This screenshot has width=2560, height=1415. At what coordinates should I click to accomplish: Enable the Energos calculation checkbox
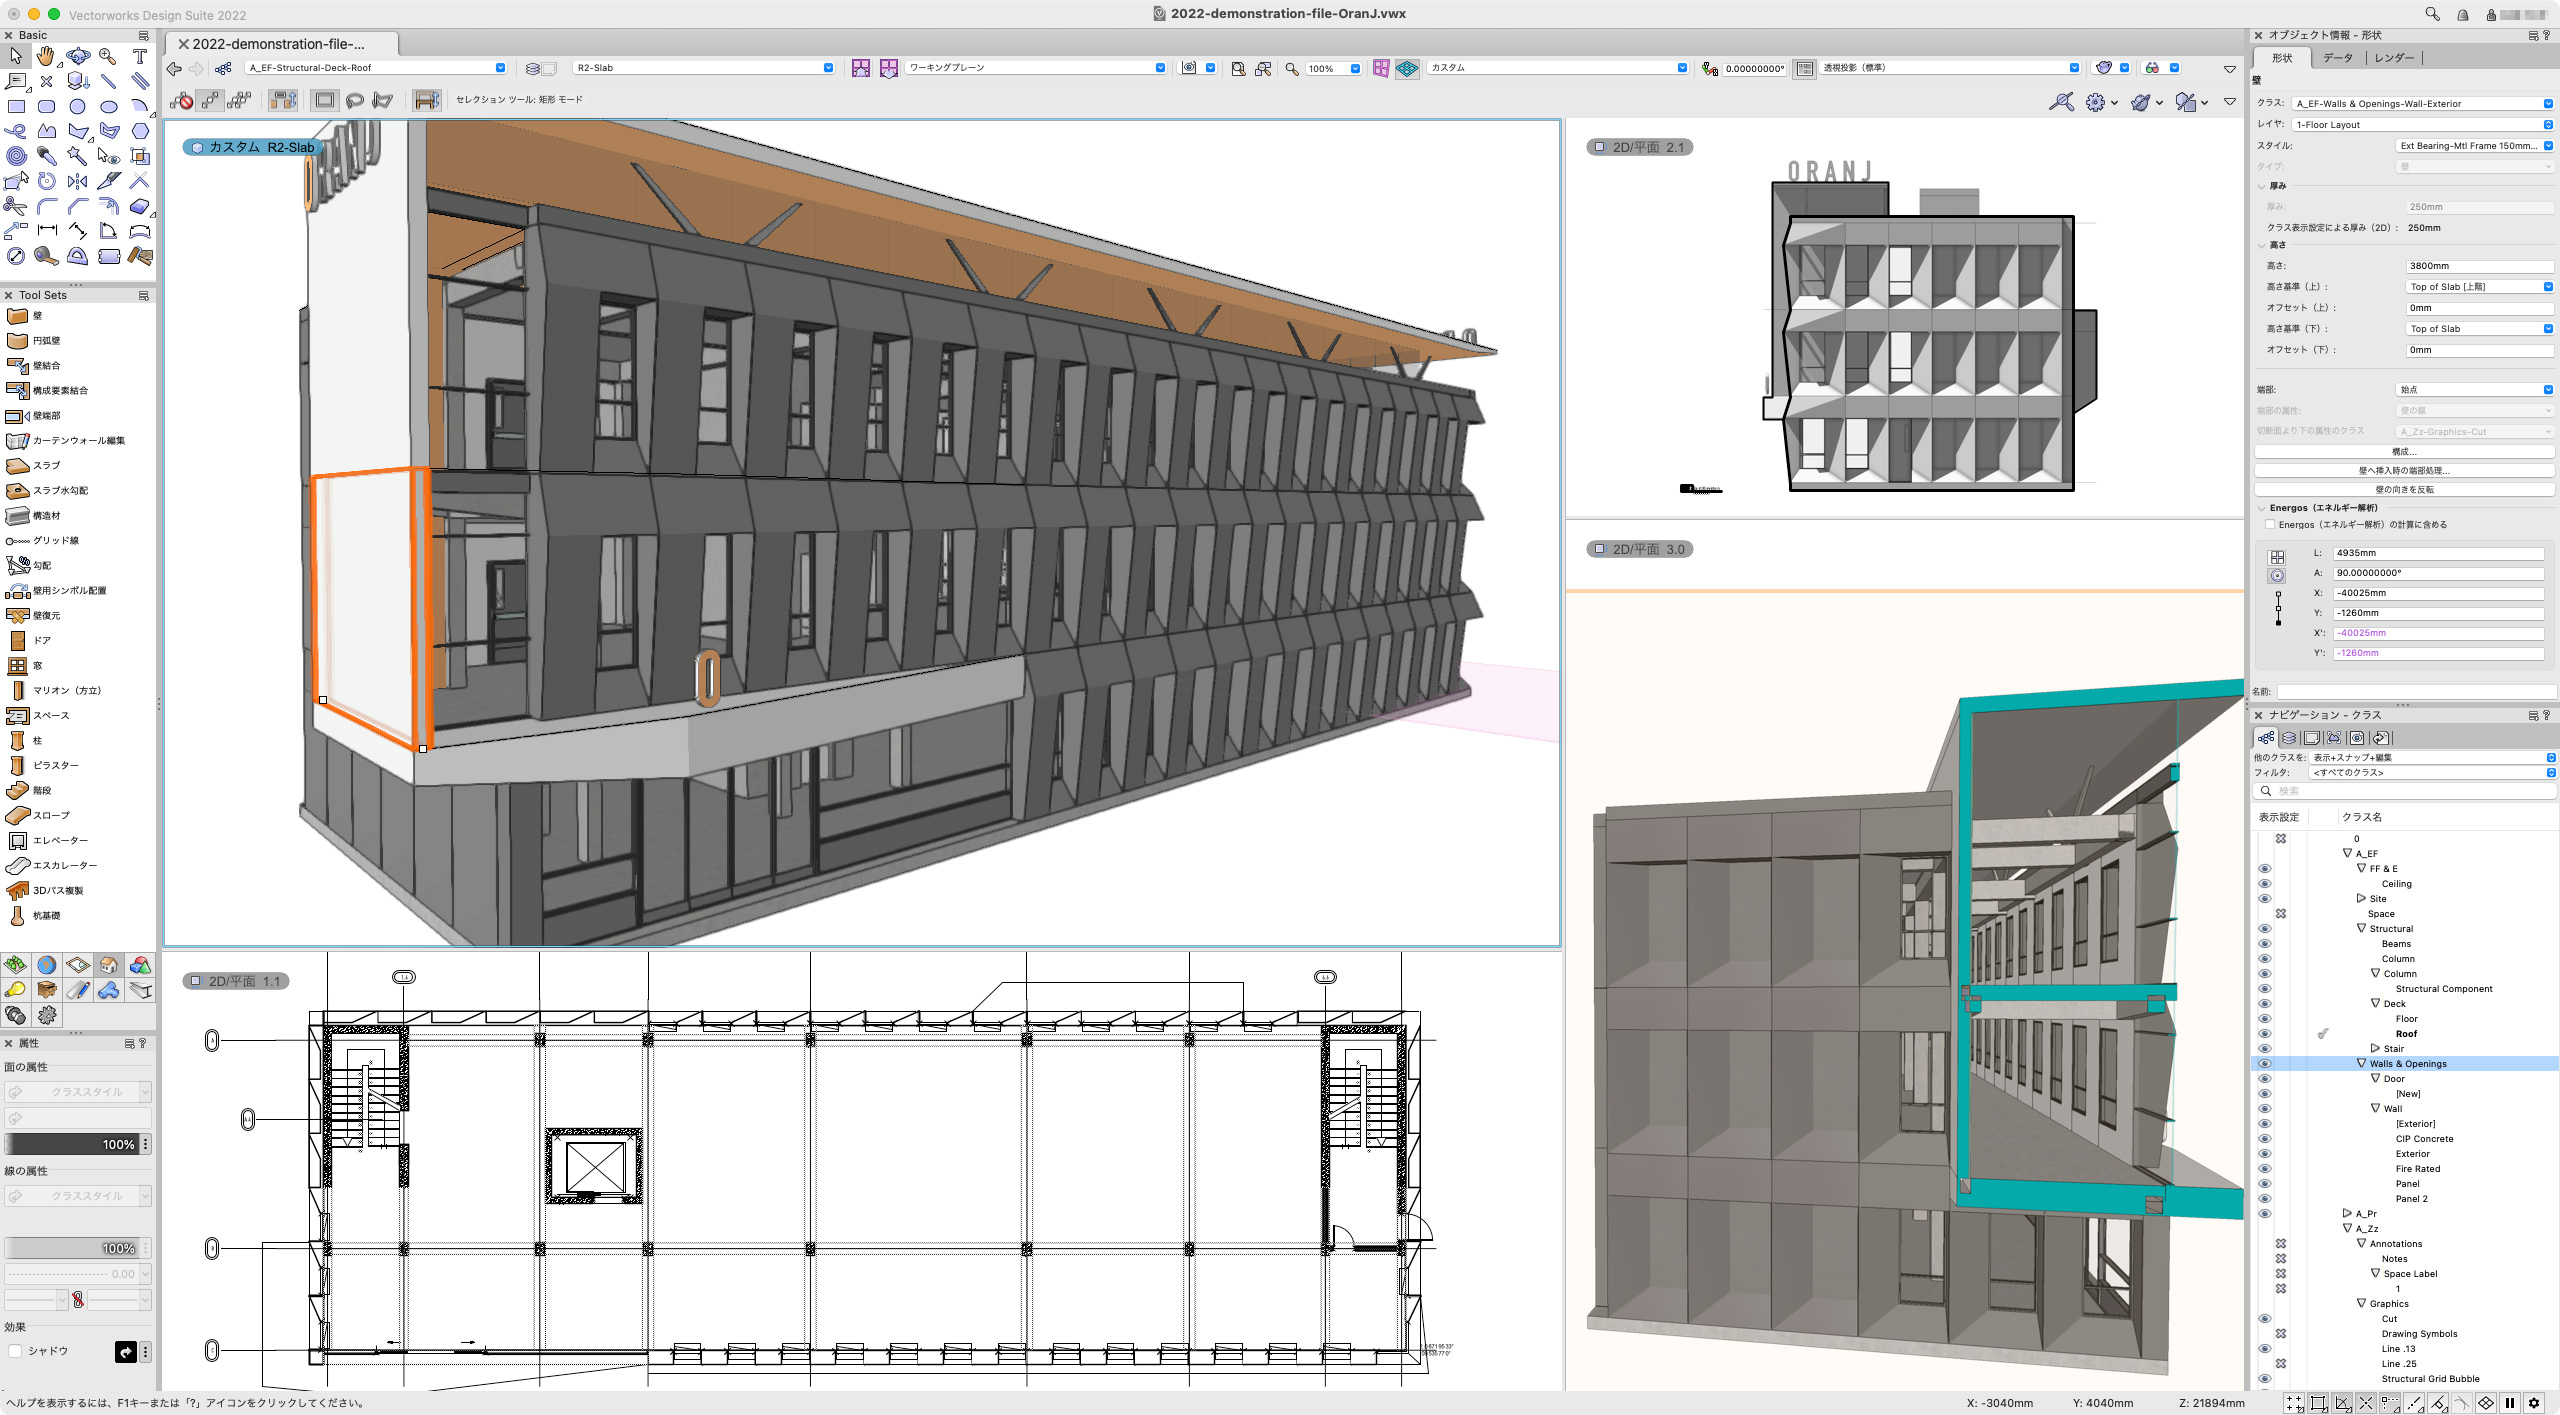point(2270,524)
